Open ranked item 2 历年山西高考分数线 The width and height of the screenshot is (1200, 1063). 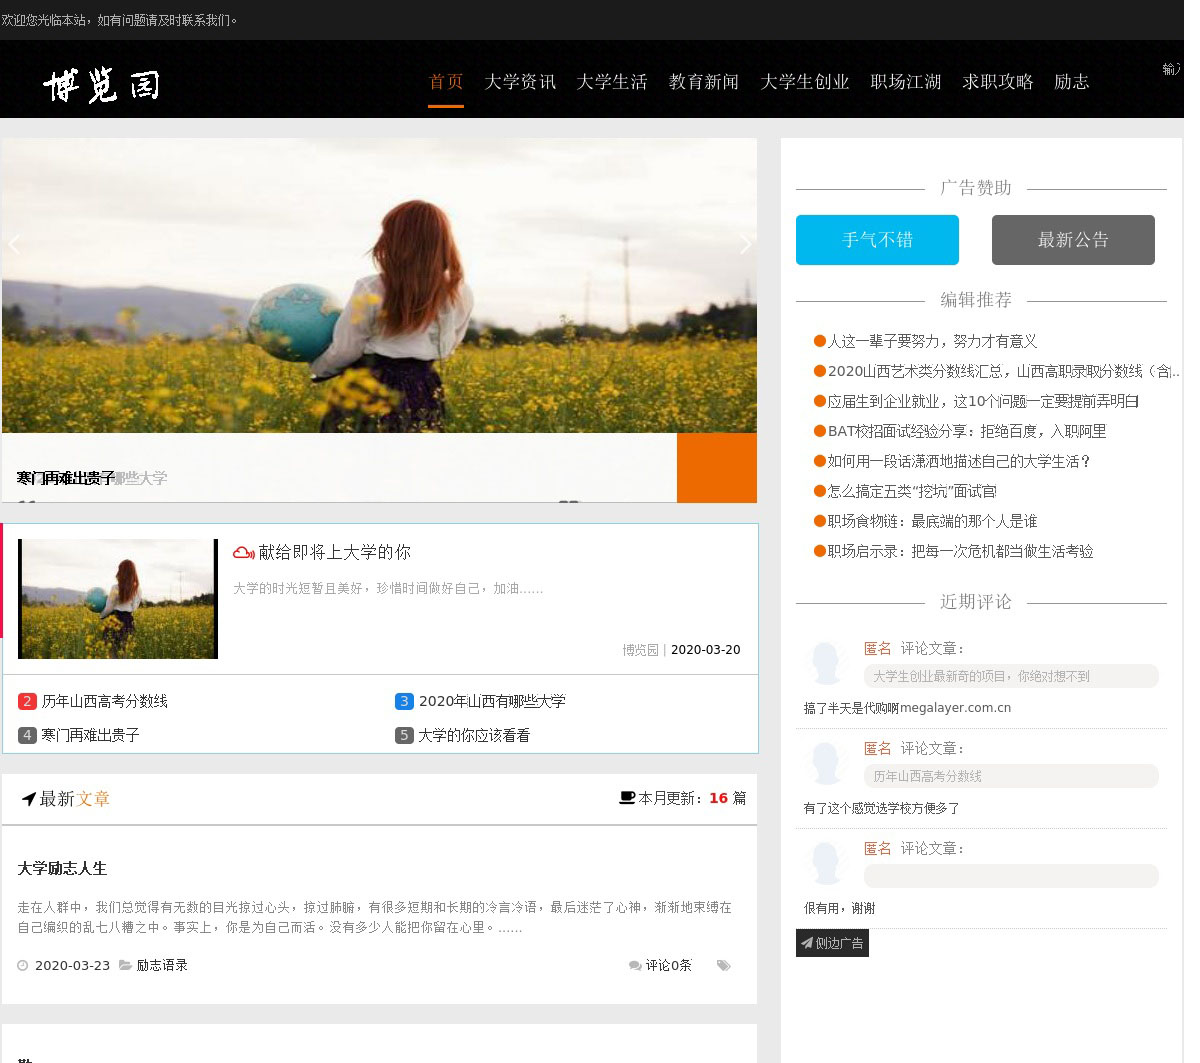coord(104,701)
